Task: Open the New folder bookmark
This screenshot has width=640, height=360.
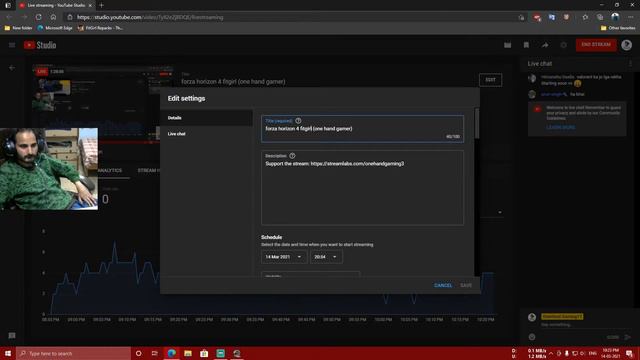Action: pos(18,28)
